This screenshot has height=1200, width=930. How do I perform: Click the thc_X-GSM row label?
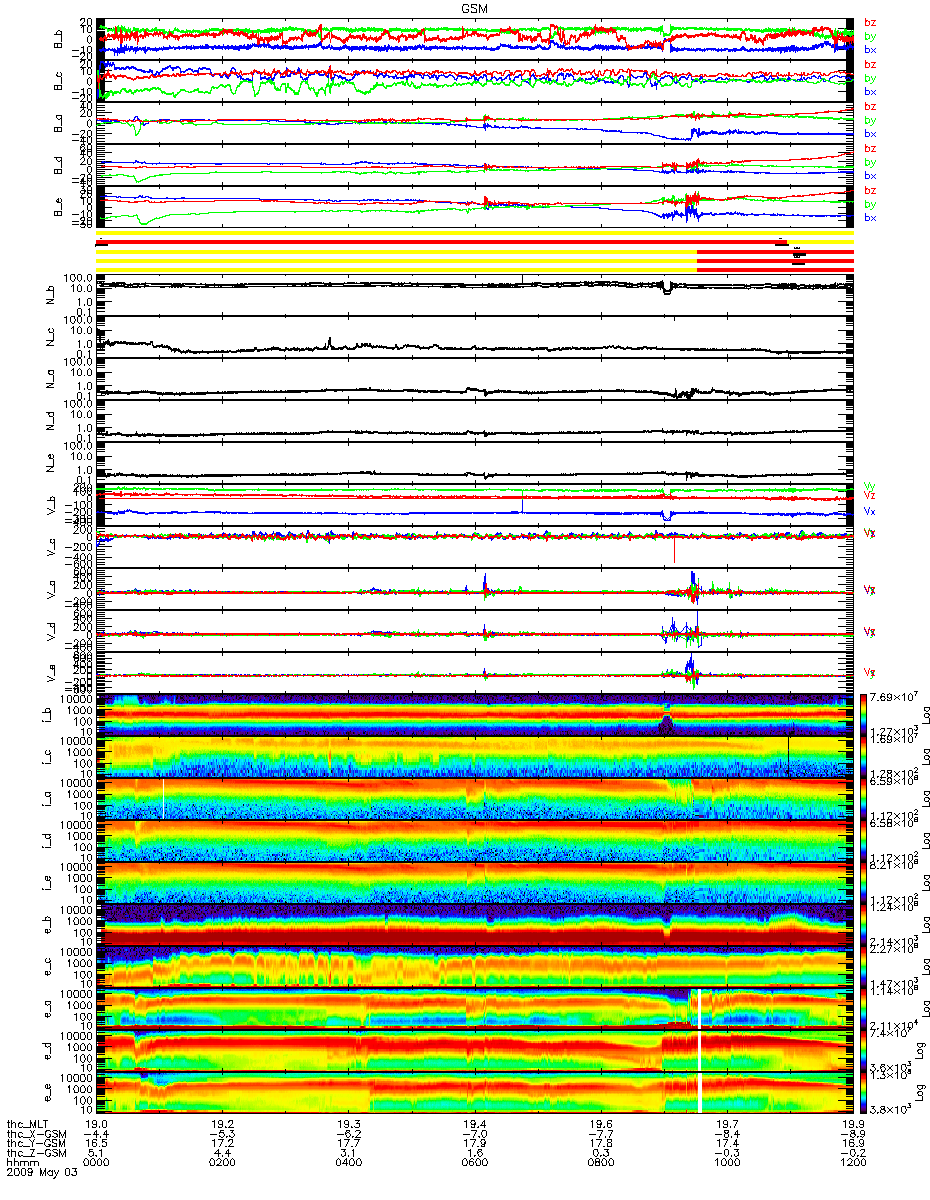click(x=37, y=1133)
